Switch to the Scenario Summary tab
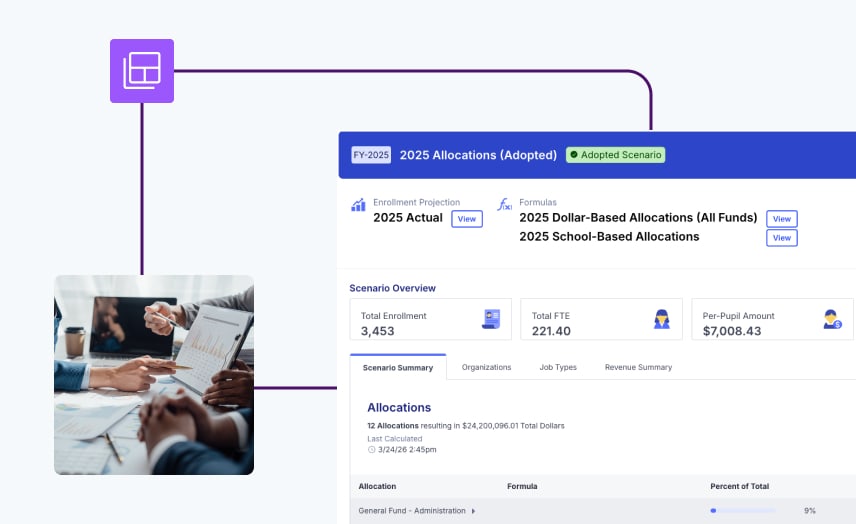Image resolution: width=856 pixels, height=524 pixels. coord(398,367)
